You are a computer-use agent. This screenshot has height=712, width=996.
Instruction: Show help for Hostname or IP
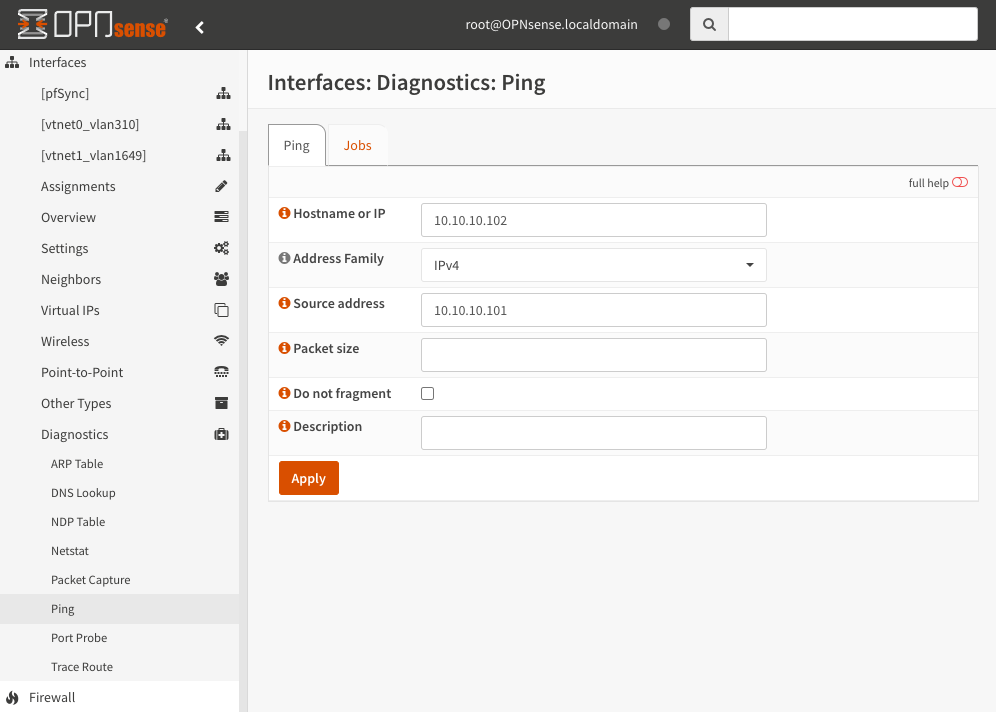click(x=285, y=213)
